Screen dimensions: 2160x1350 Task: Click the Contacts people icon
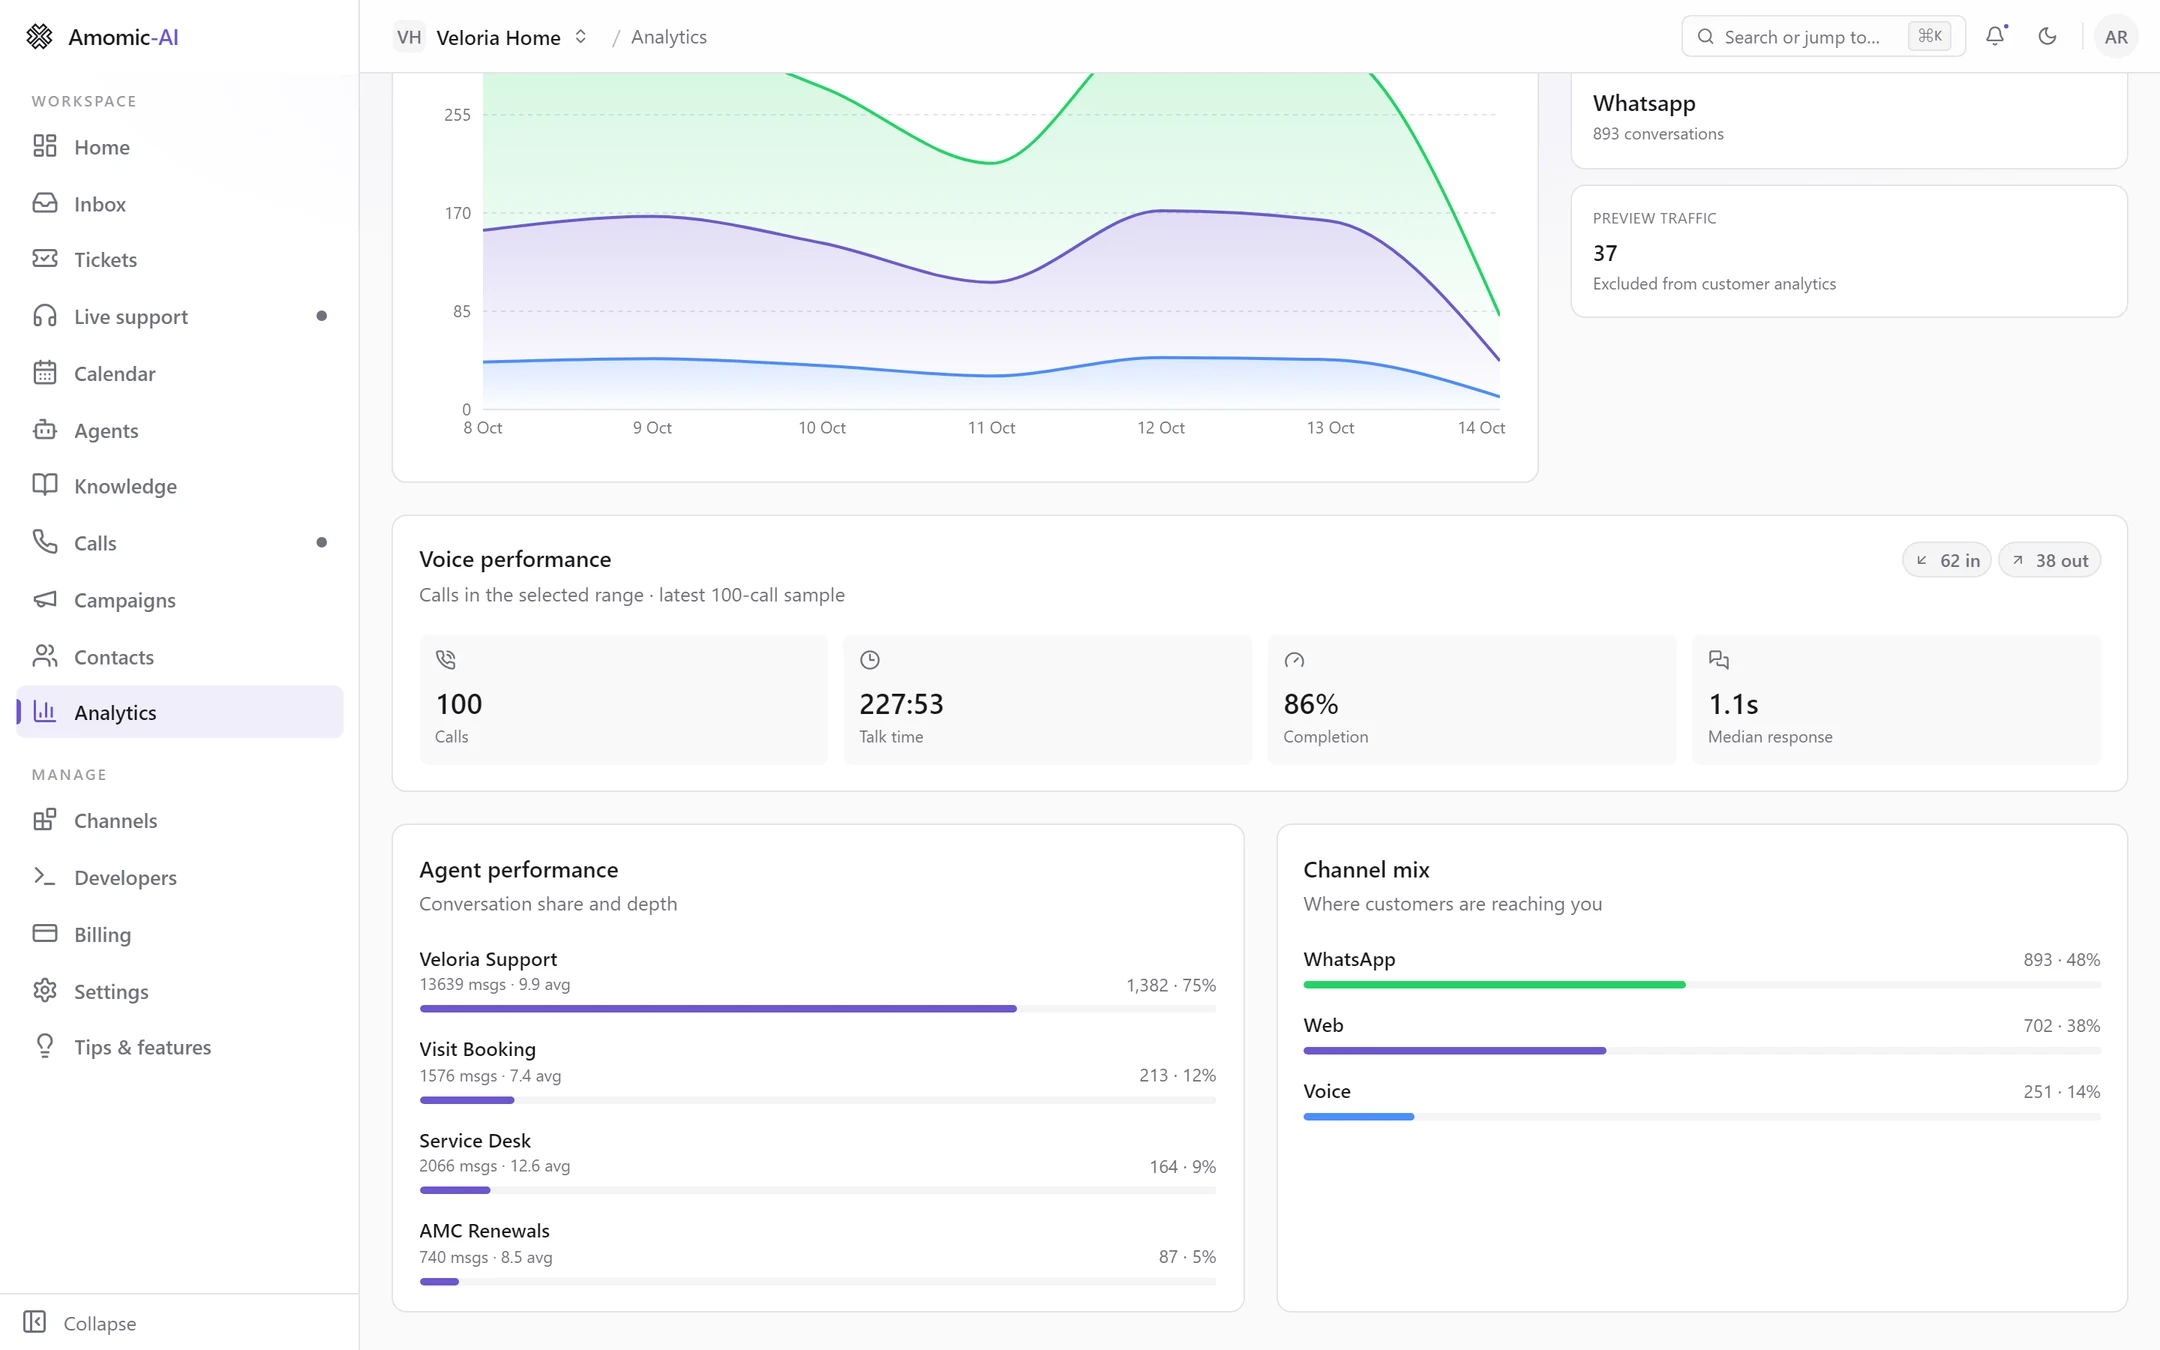(45, 656)
